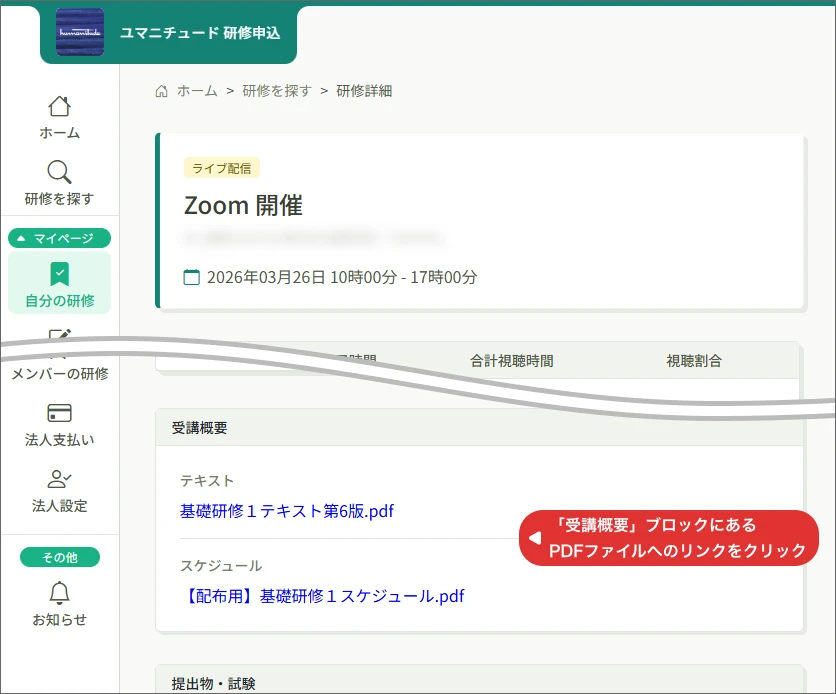Click the ライブ配信 badge
Viewport: 836px width, 694px height.
point(221,168)
